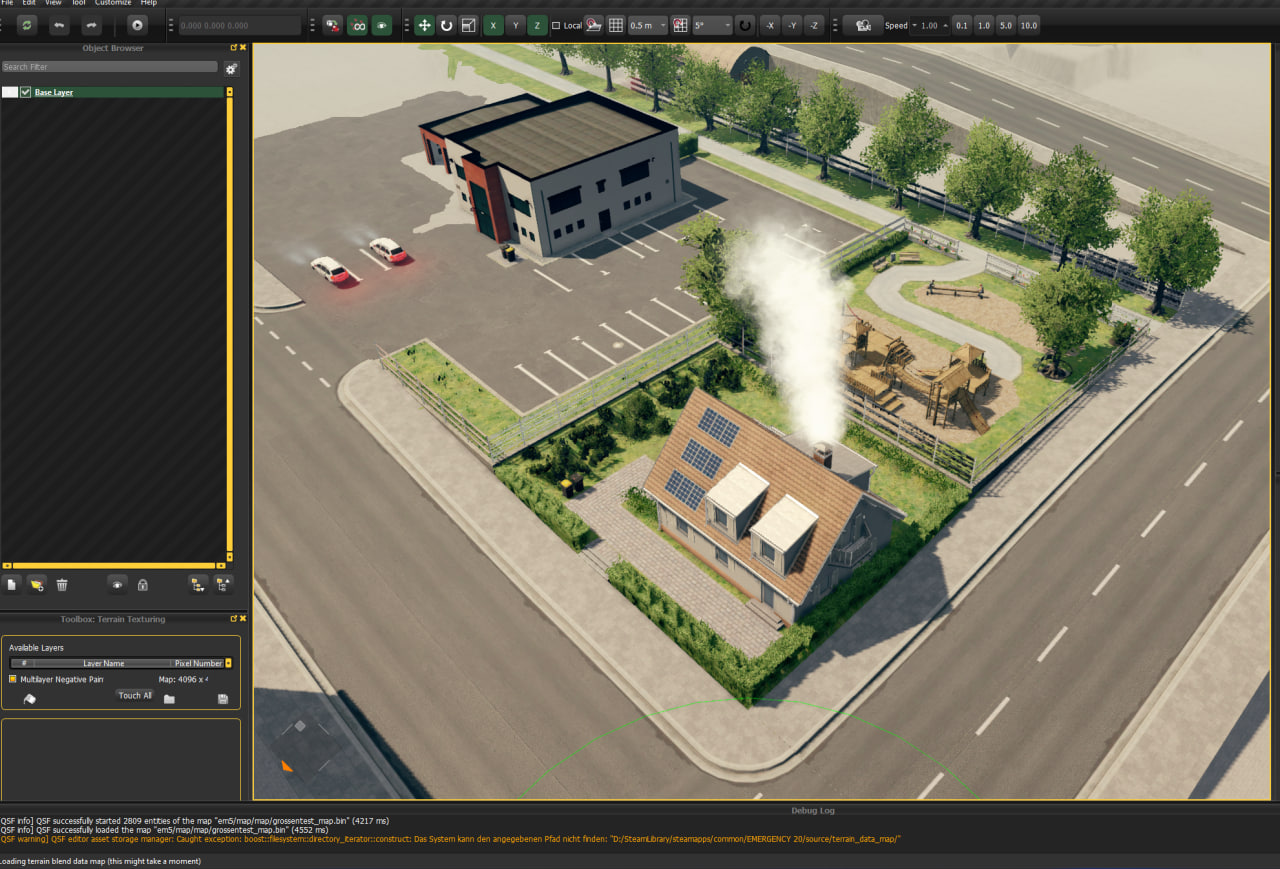
Task: Open the Help menu
Action: coord(148,3)
